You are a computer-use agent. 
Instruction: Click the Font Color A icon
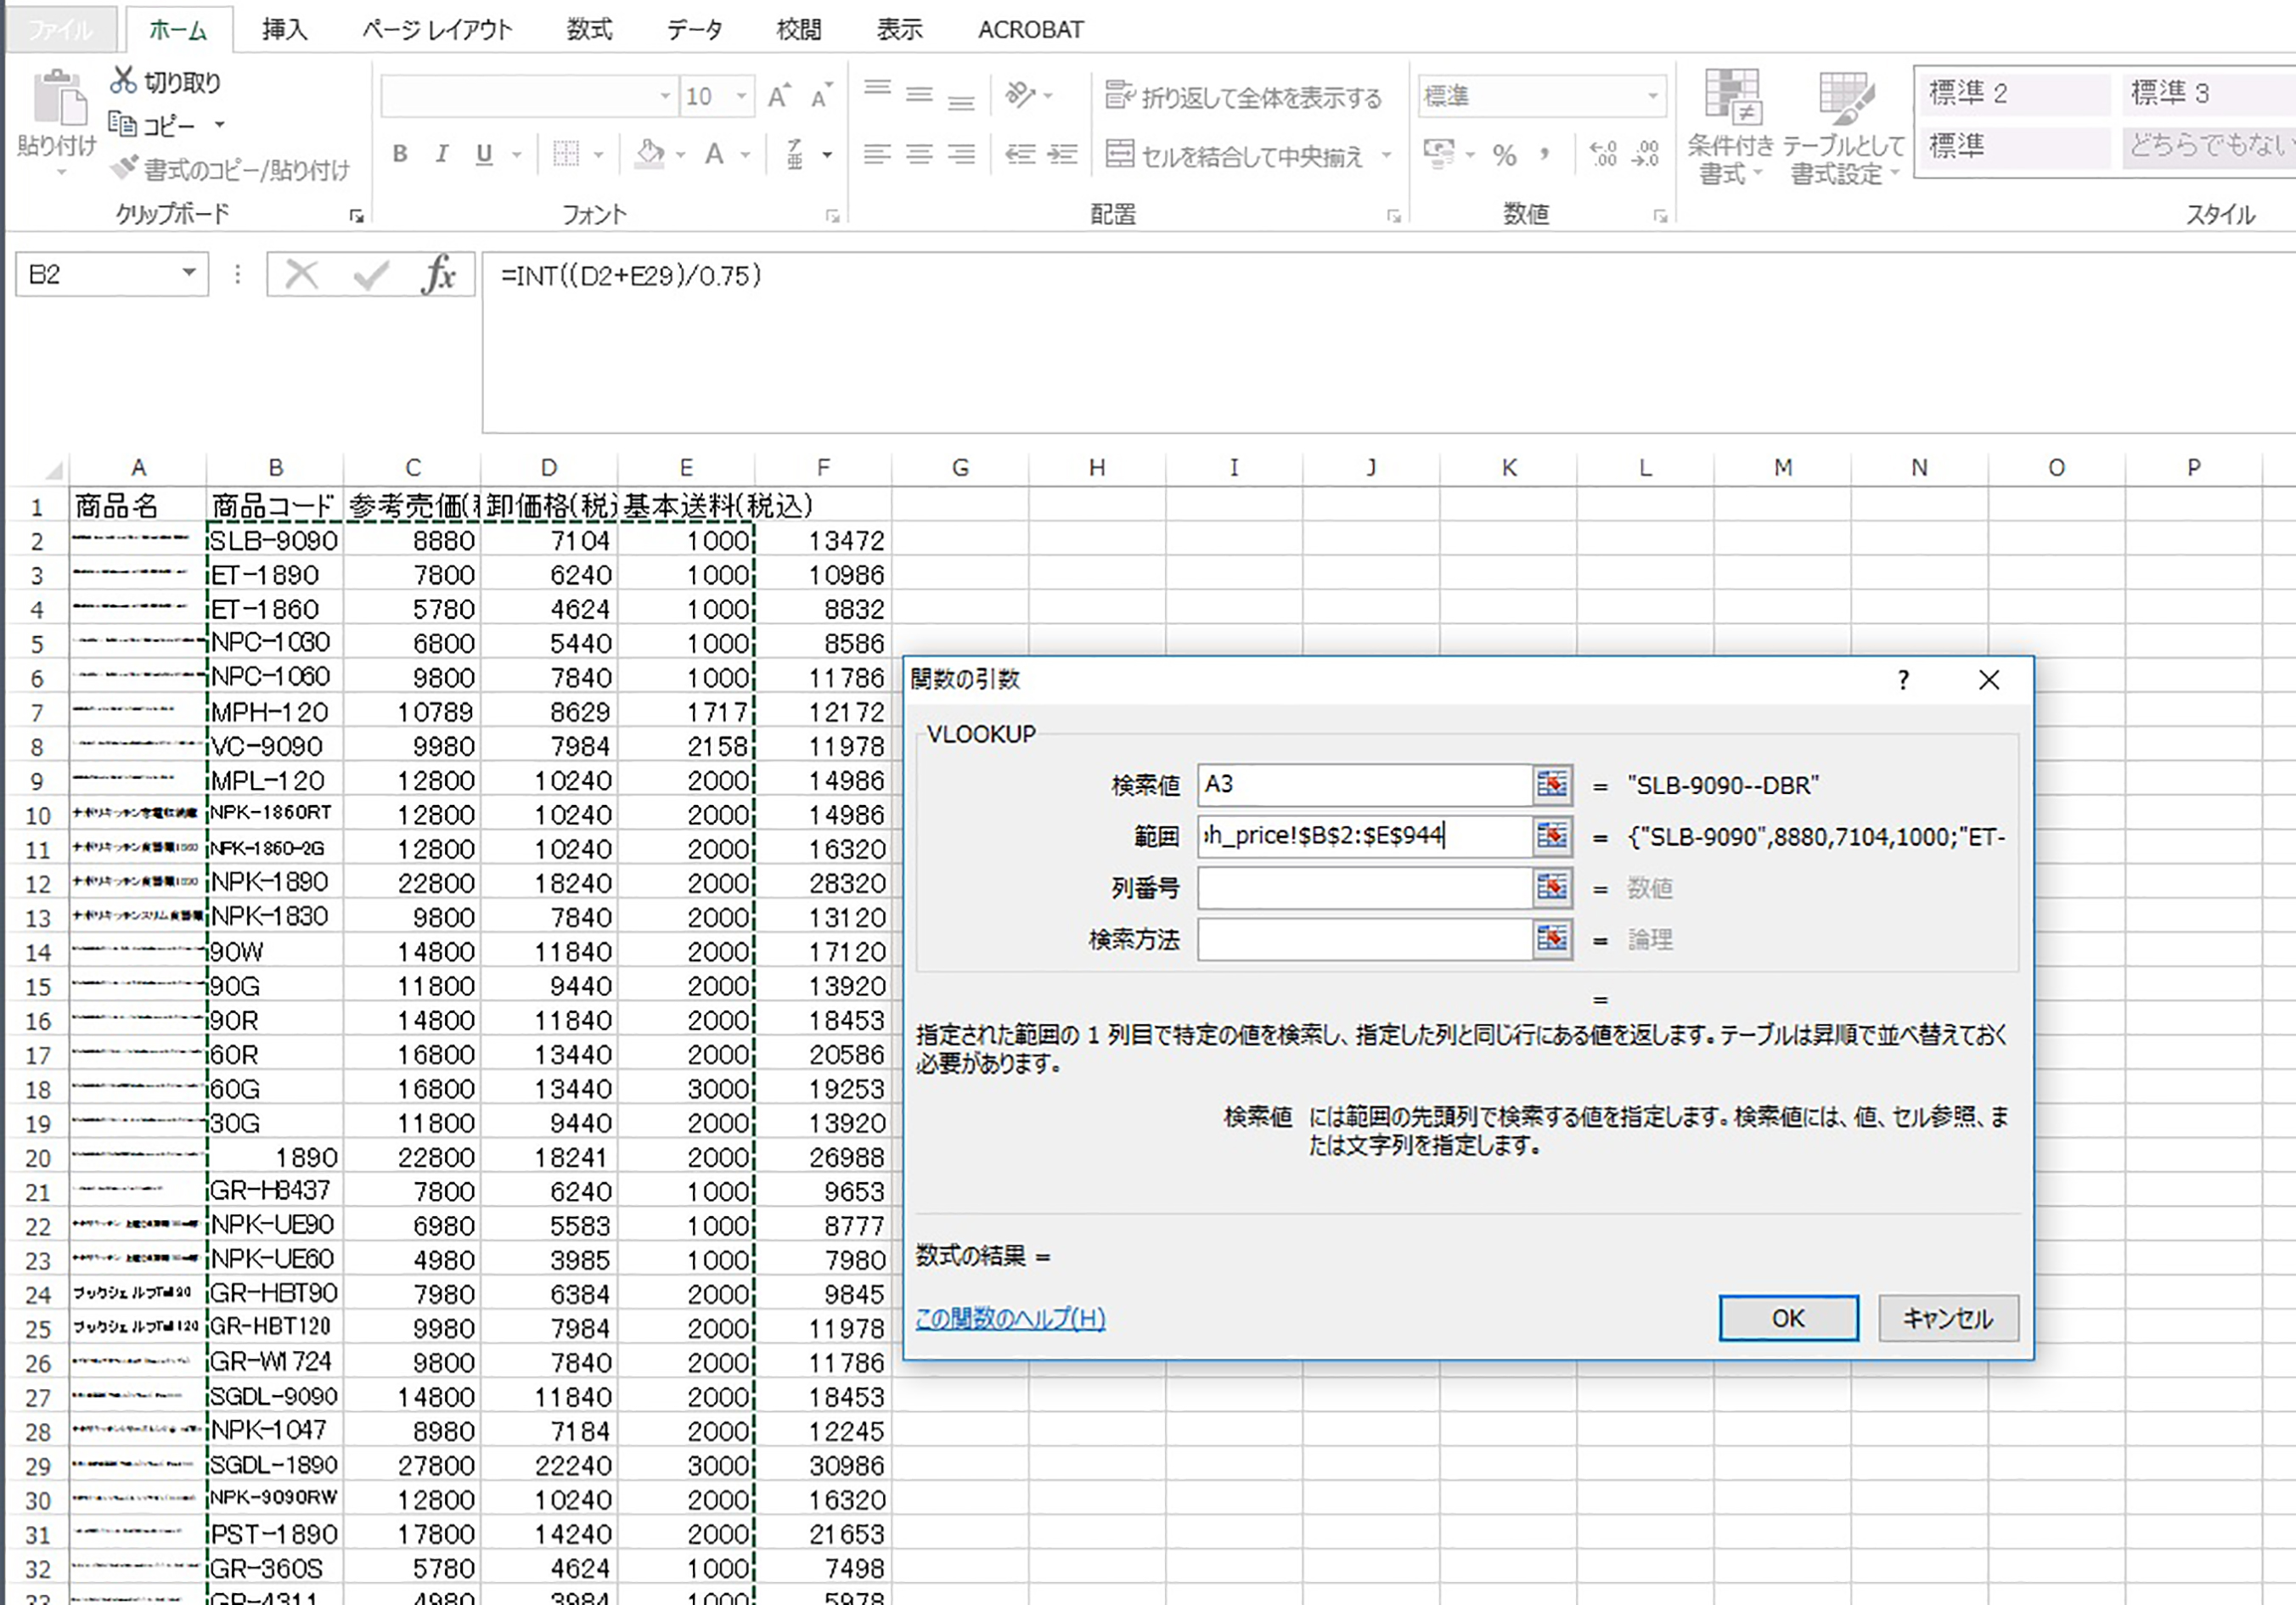click(x=714, y=154)
